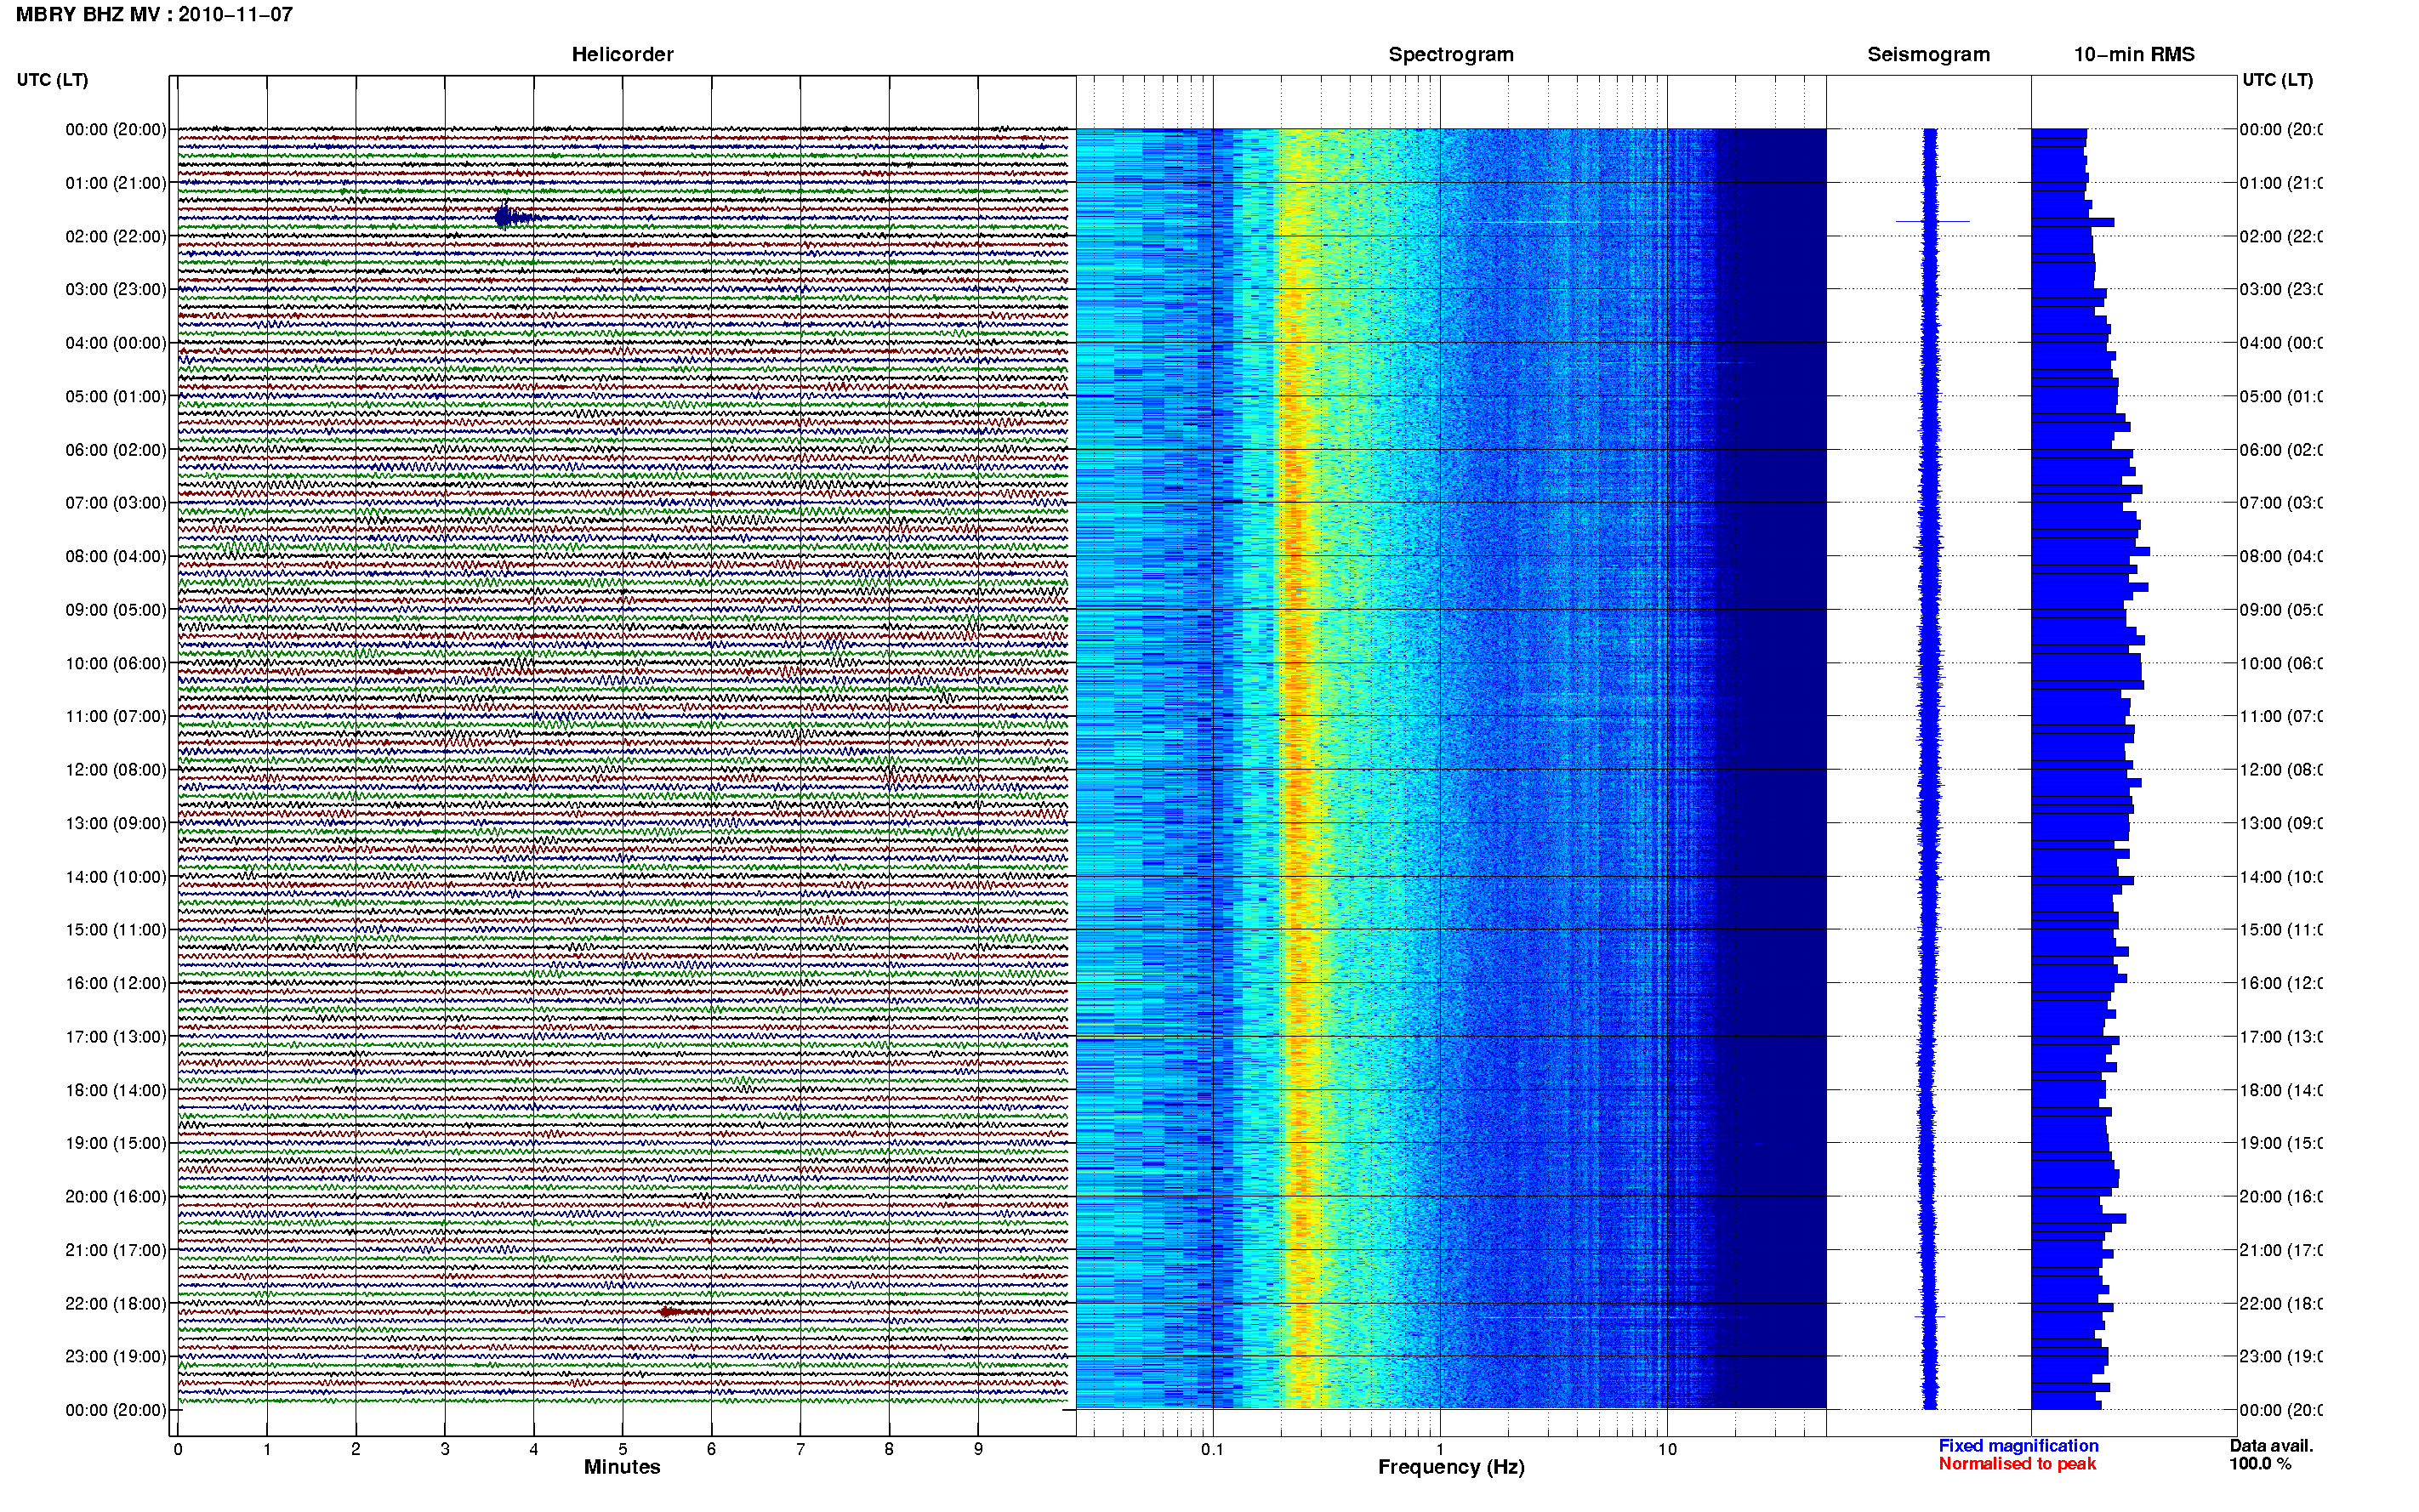Click the Data avail. label

click(x=2271, y=1446)
